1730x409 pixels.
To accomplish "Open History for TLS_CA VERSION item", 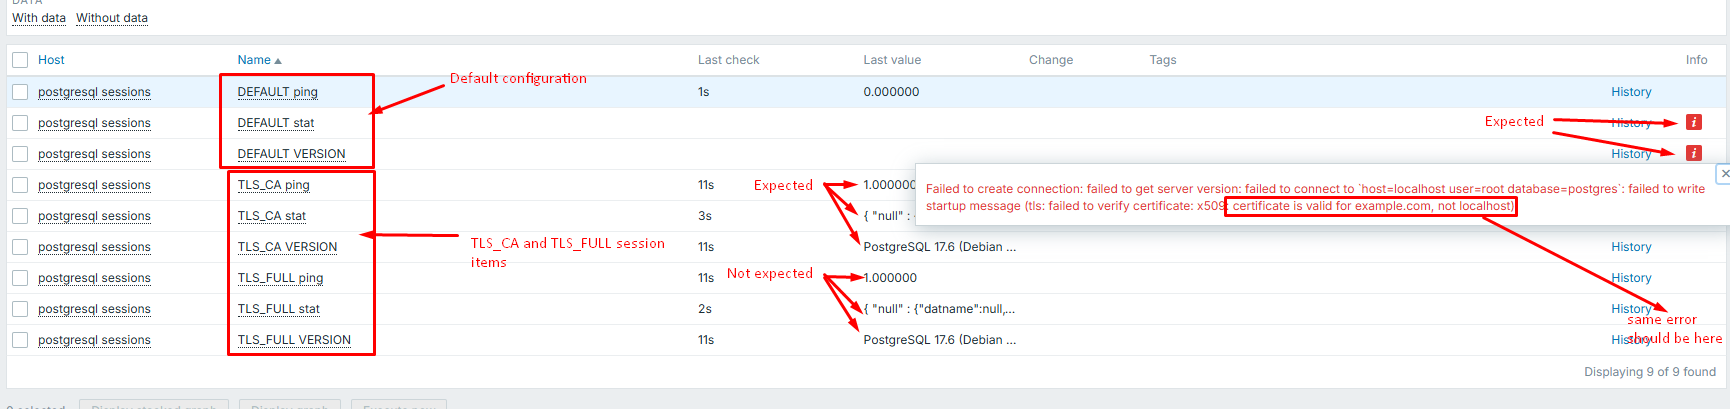I will coord(1630,247).
